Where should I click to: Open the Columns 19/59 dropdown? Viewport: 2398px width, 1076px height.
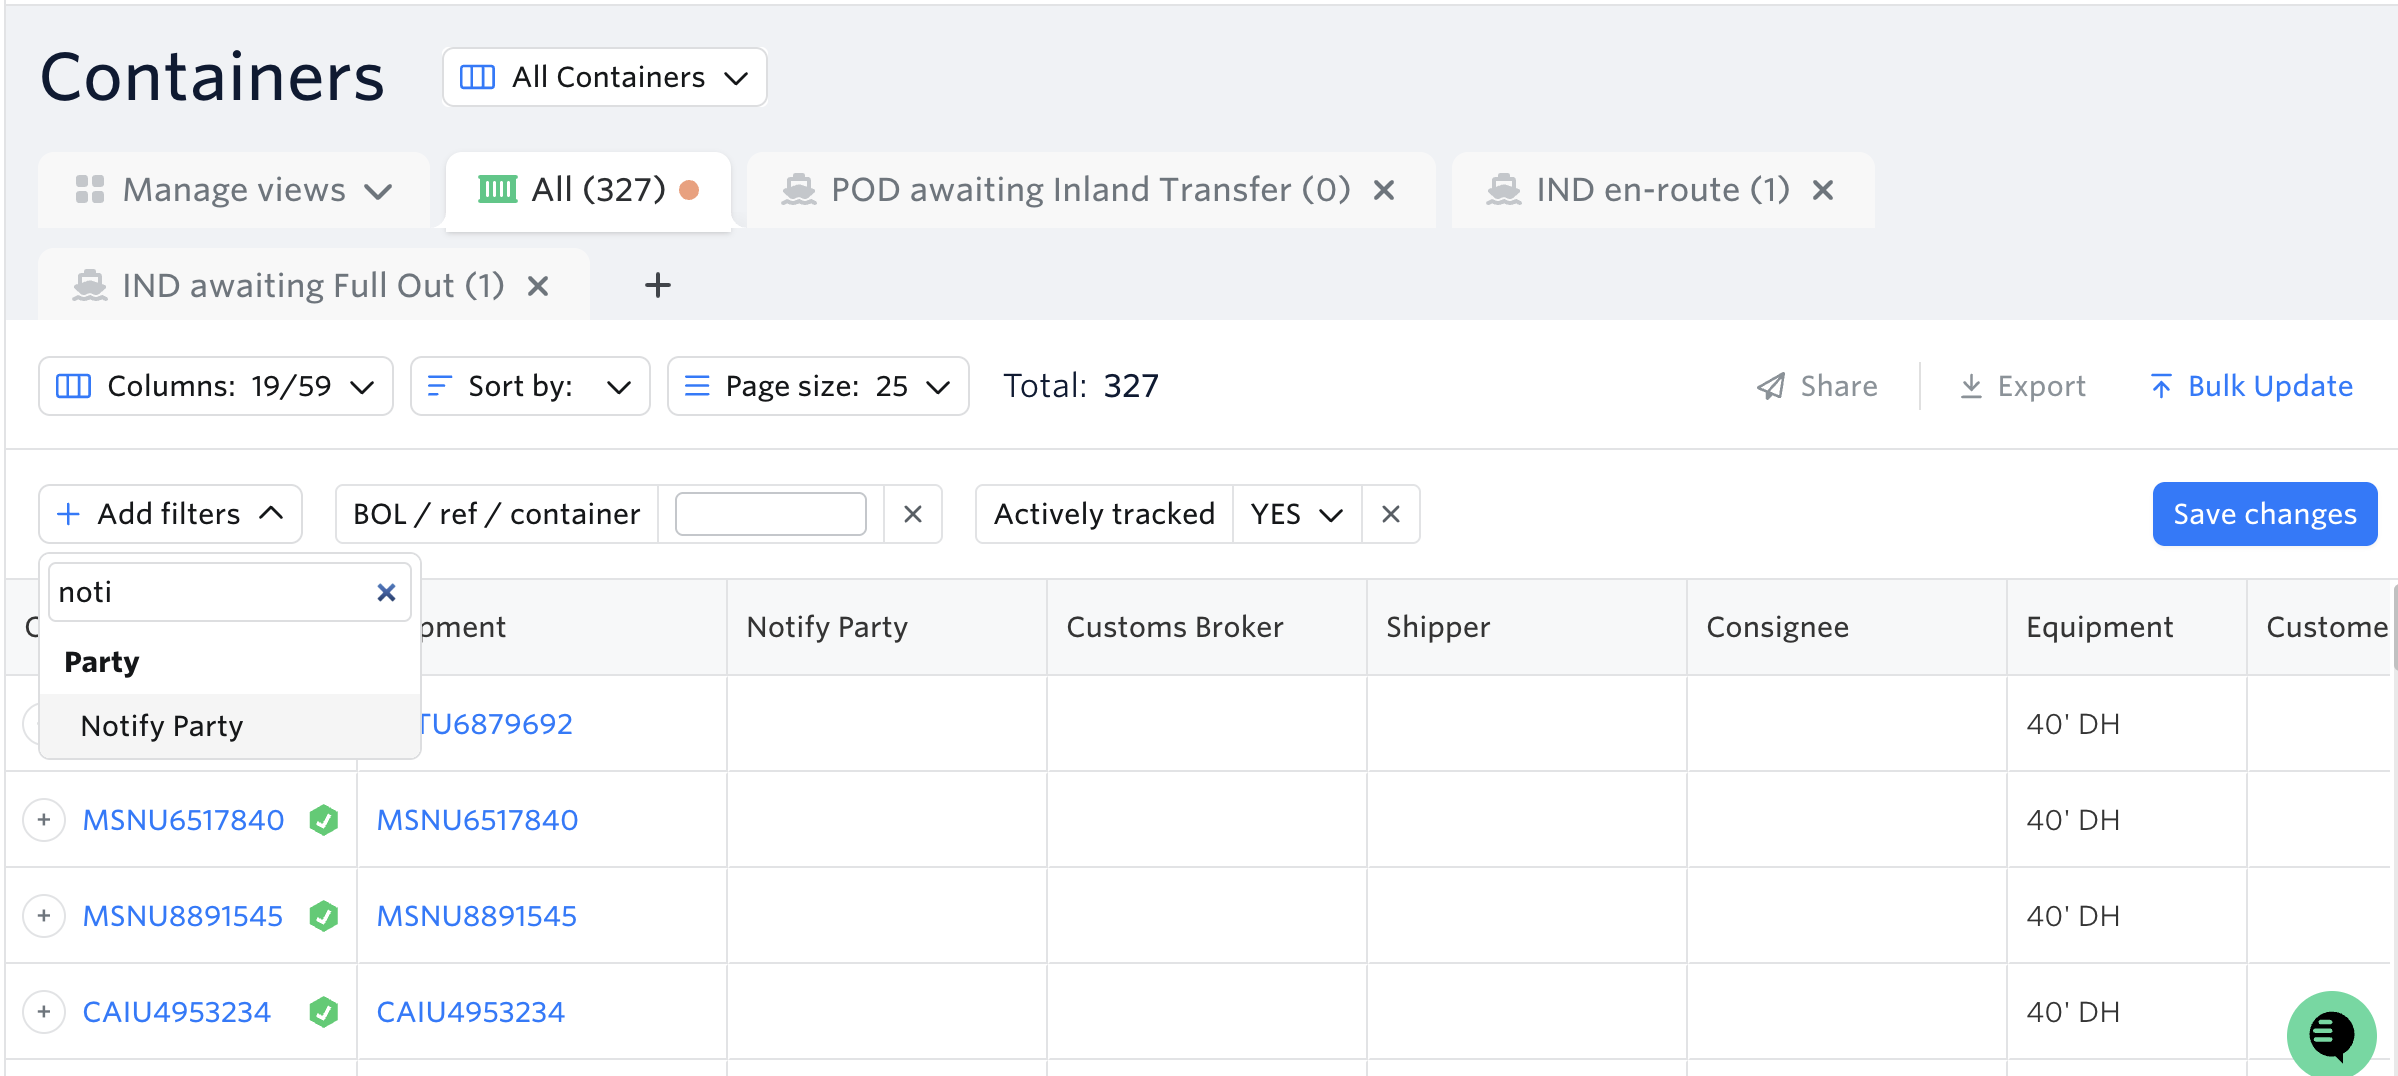(215, 386)
